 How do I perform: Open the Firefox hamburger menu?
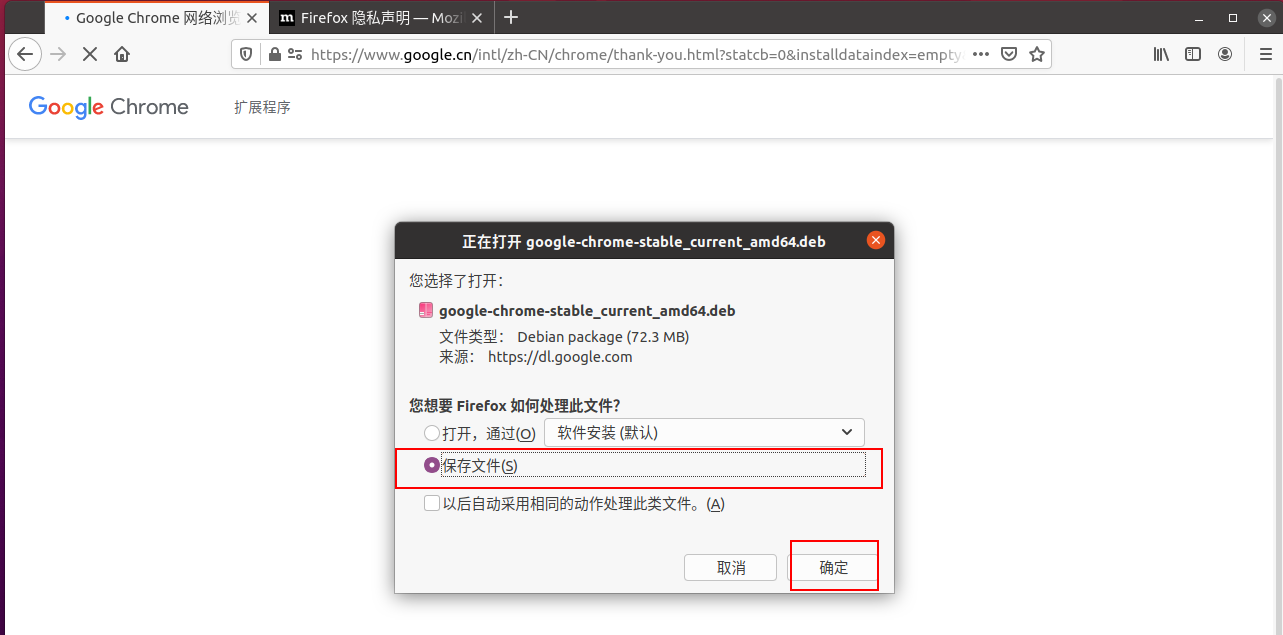pos(1265,54)
